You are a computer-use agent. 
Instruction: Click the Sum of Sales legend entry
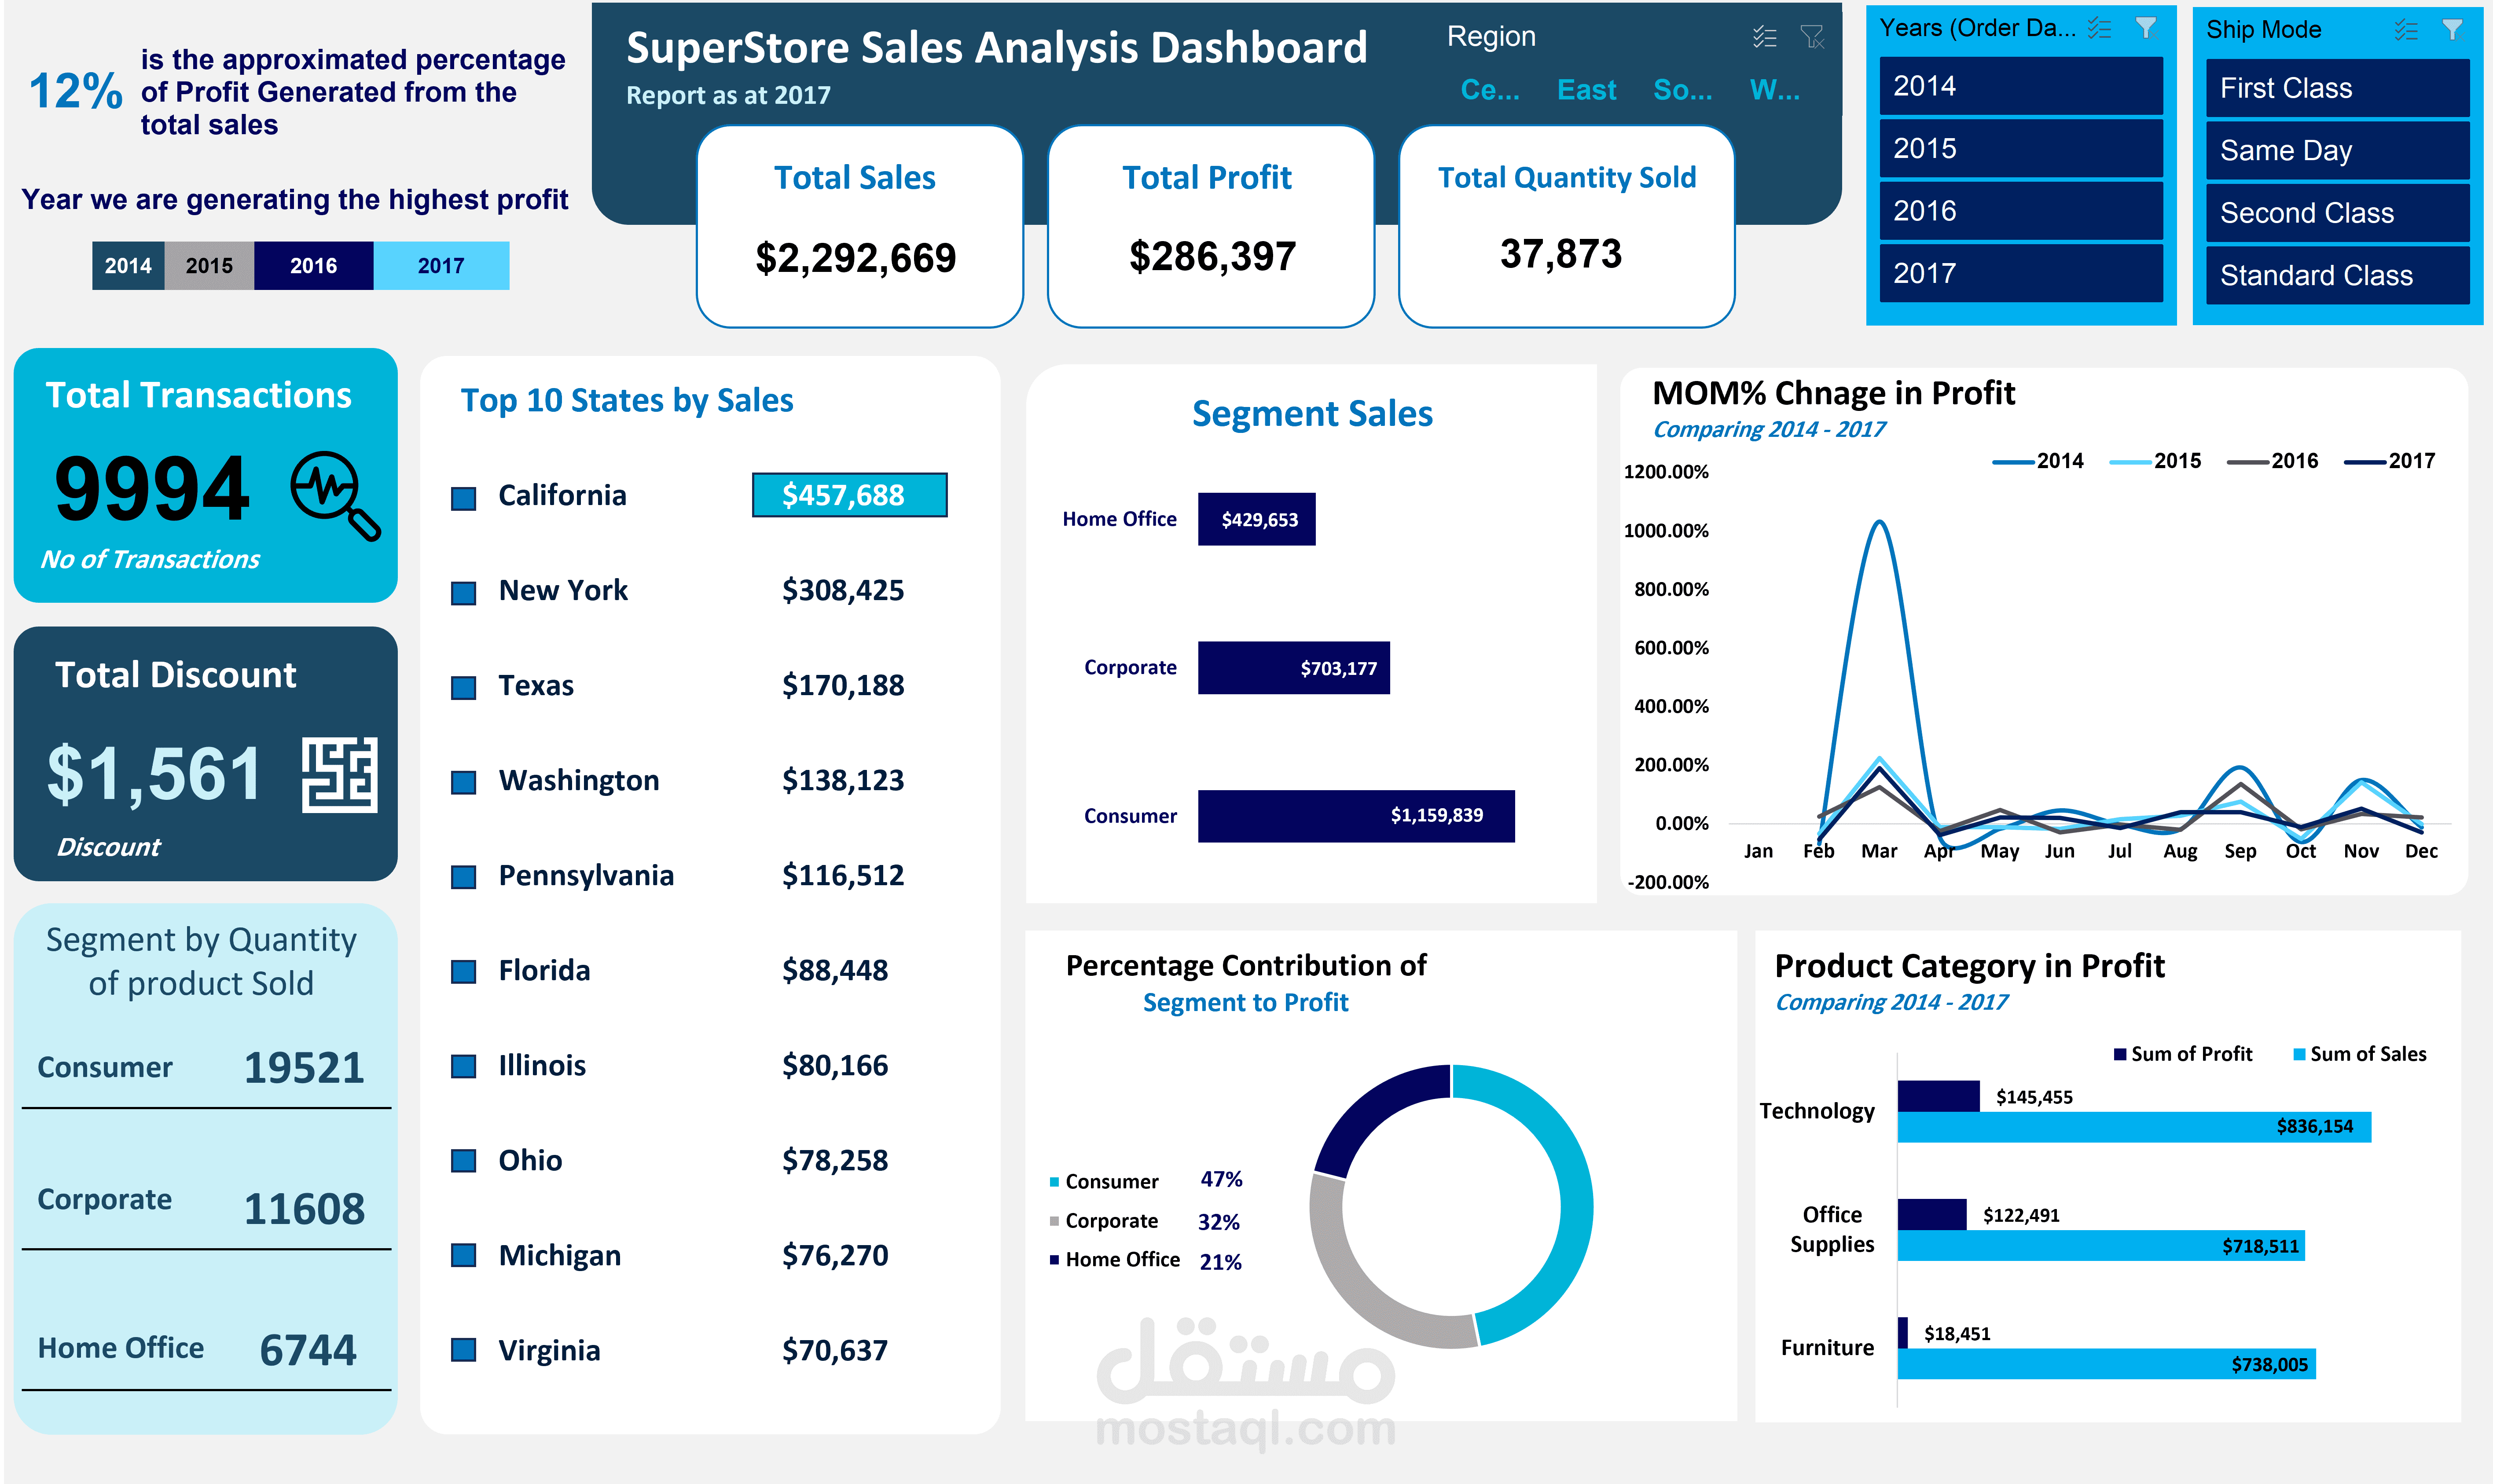(x=2359, y=1054)
